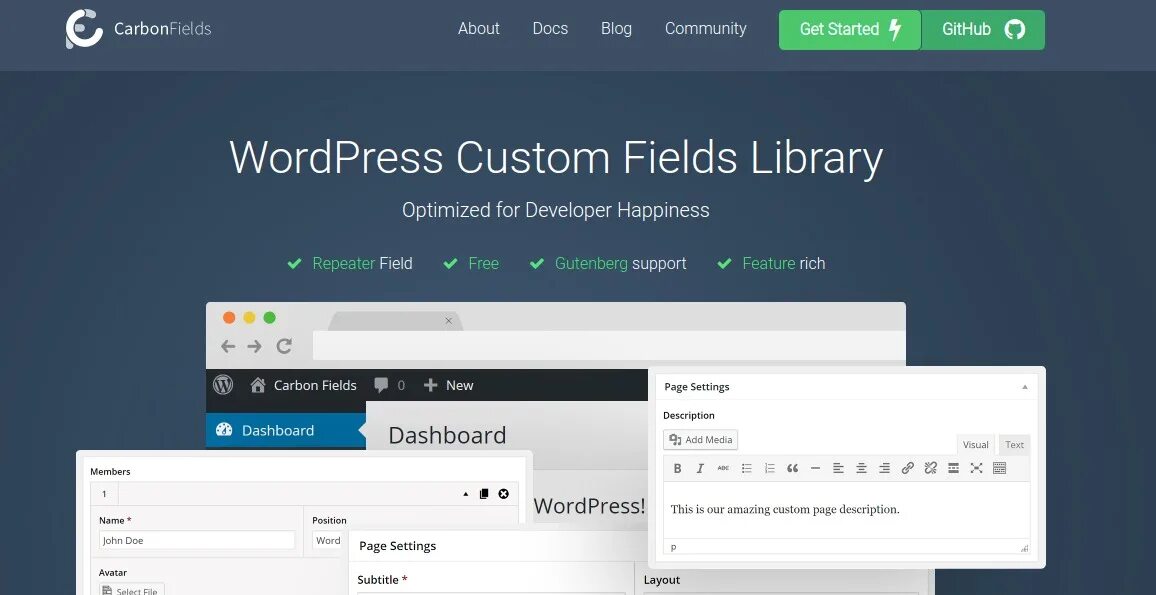
Task: Insert a blockquote
Action: [x=793, y=468]
